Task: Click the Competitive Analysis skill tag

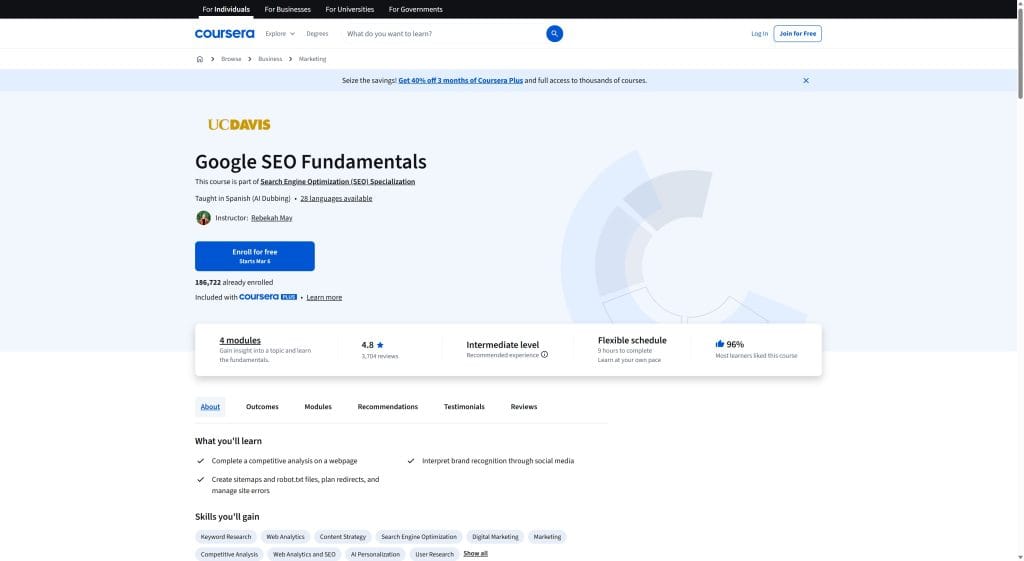Action: (229, 554)
